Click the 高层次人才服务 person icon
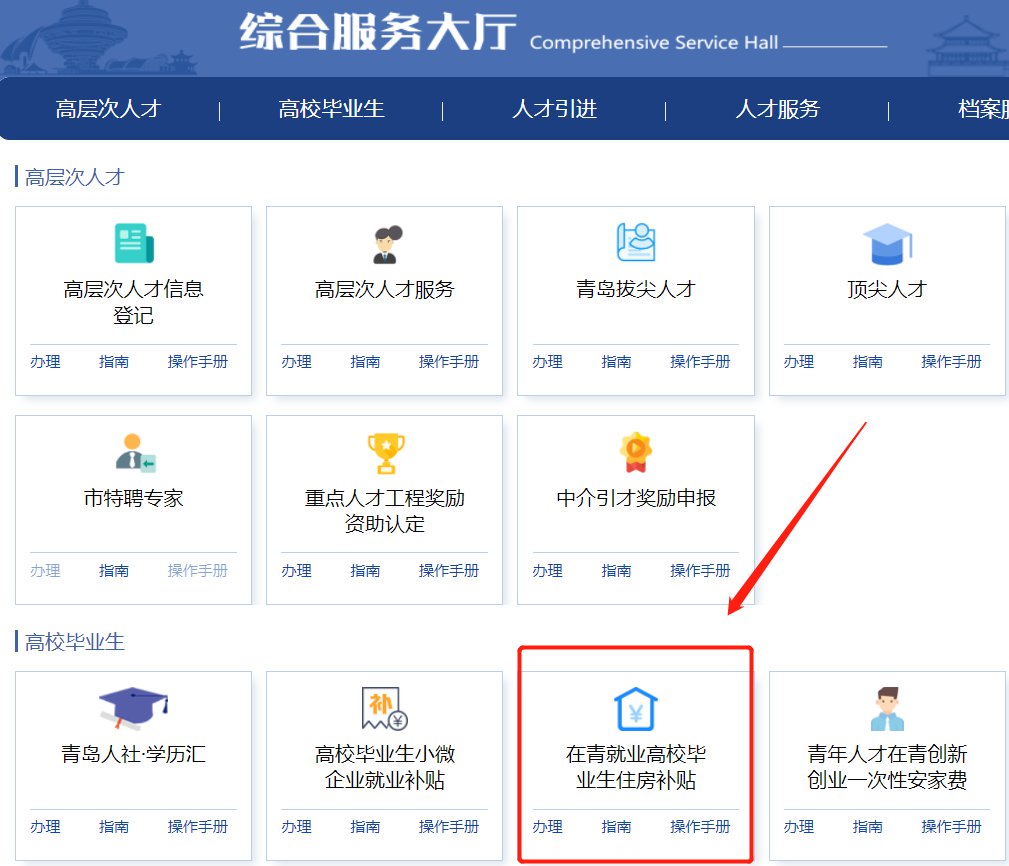1009x866 pixels. (x=385, y=244)
